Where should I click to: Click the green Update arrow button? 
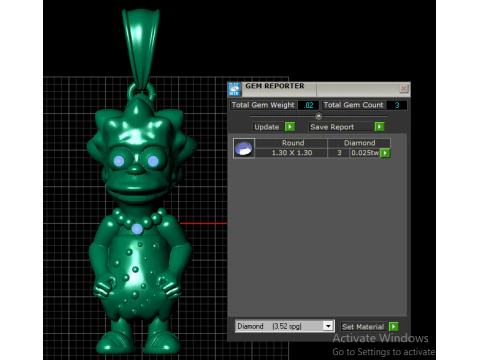290,127
